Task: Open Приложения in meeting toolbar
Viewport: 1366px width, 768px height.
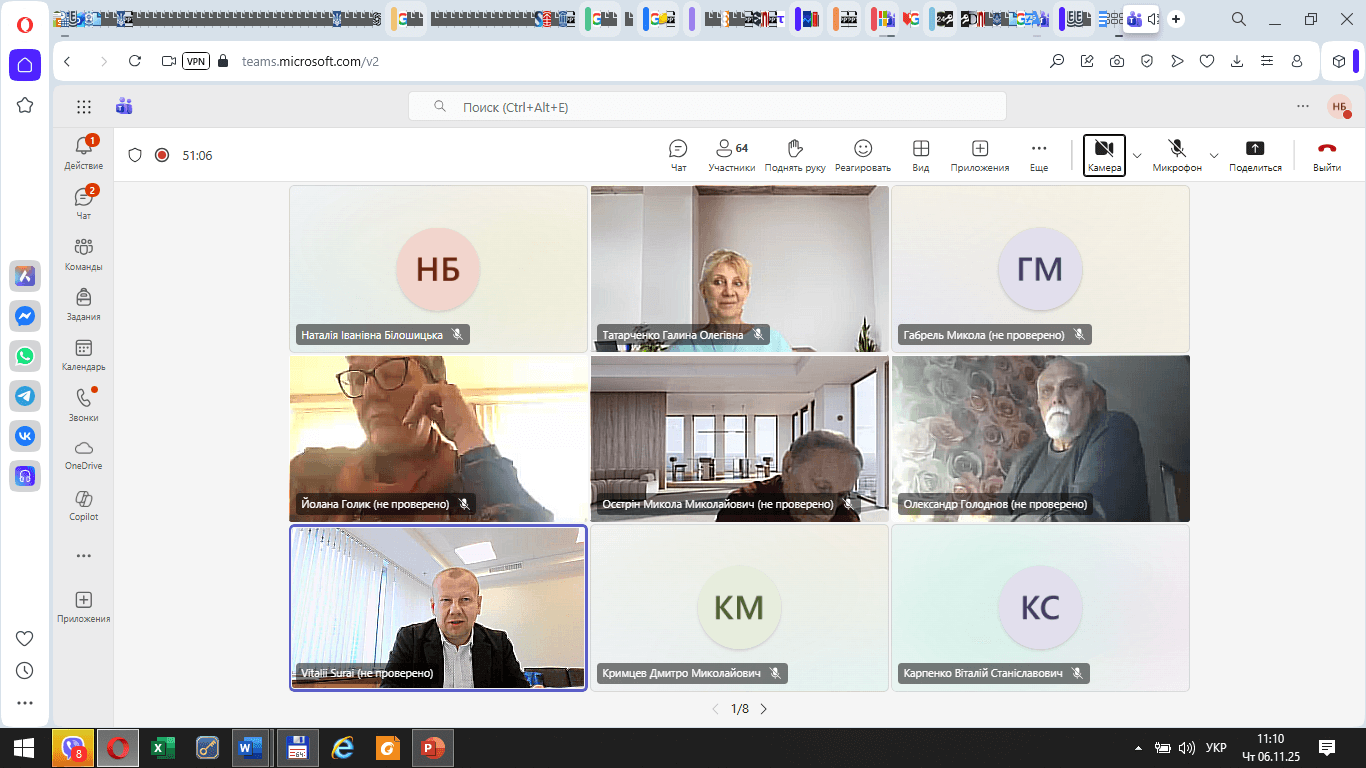Action: pyautogui.click(x=980, y=155)
